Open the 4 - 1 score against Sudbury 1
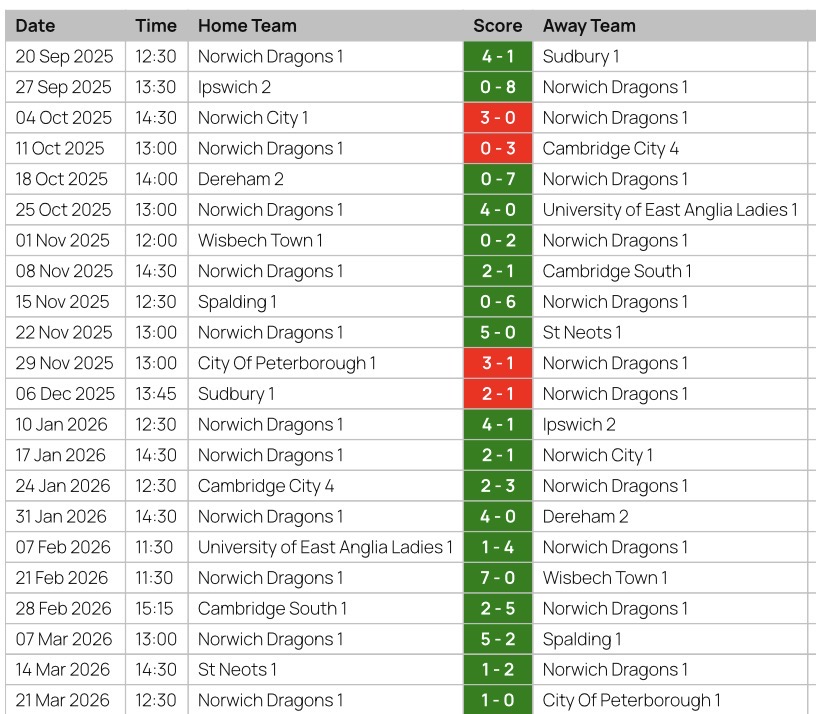 [x=498, y=57]
